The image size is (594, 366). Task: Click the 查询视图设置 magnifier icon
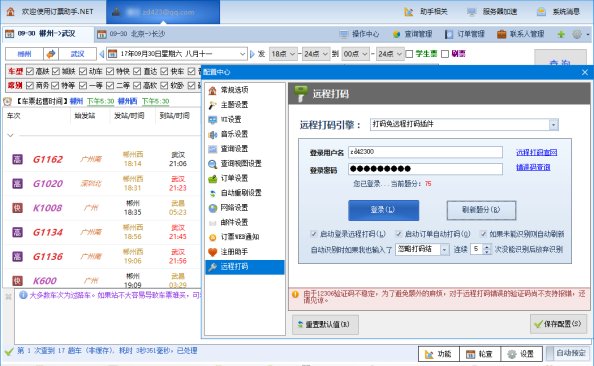pyautogui.click(x=213, y=164)
